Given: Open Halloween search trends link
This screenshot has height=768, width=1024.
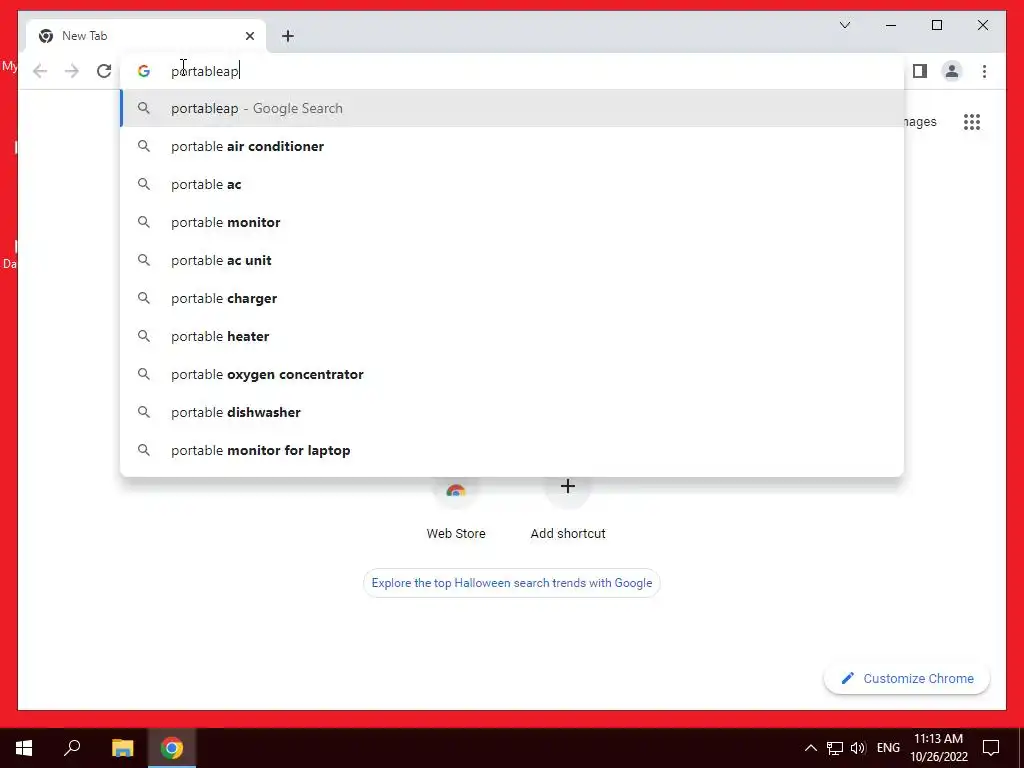Looking at the screenshot, I should point(511,583).
